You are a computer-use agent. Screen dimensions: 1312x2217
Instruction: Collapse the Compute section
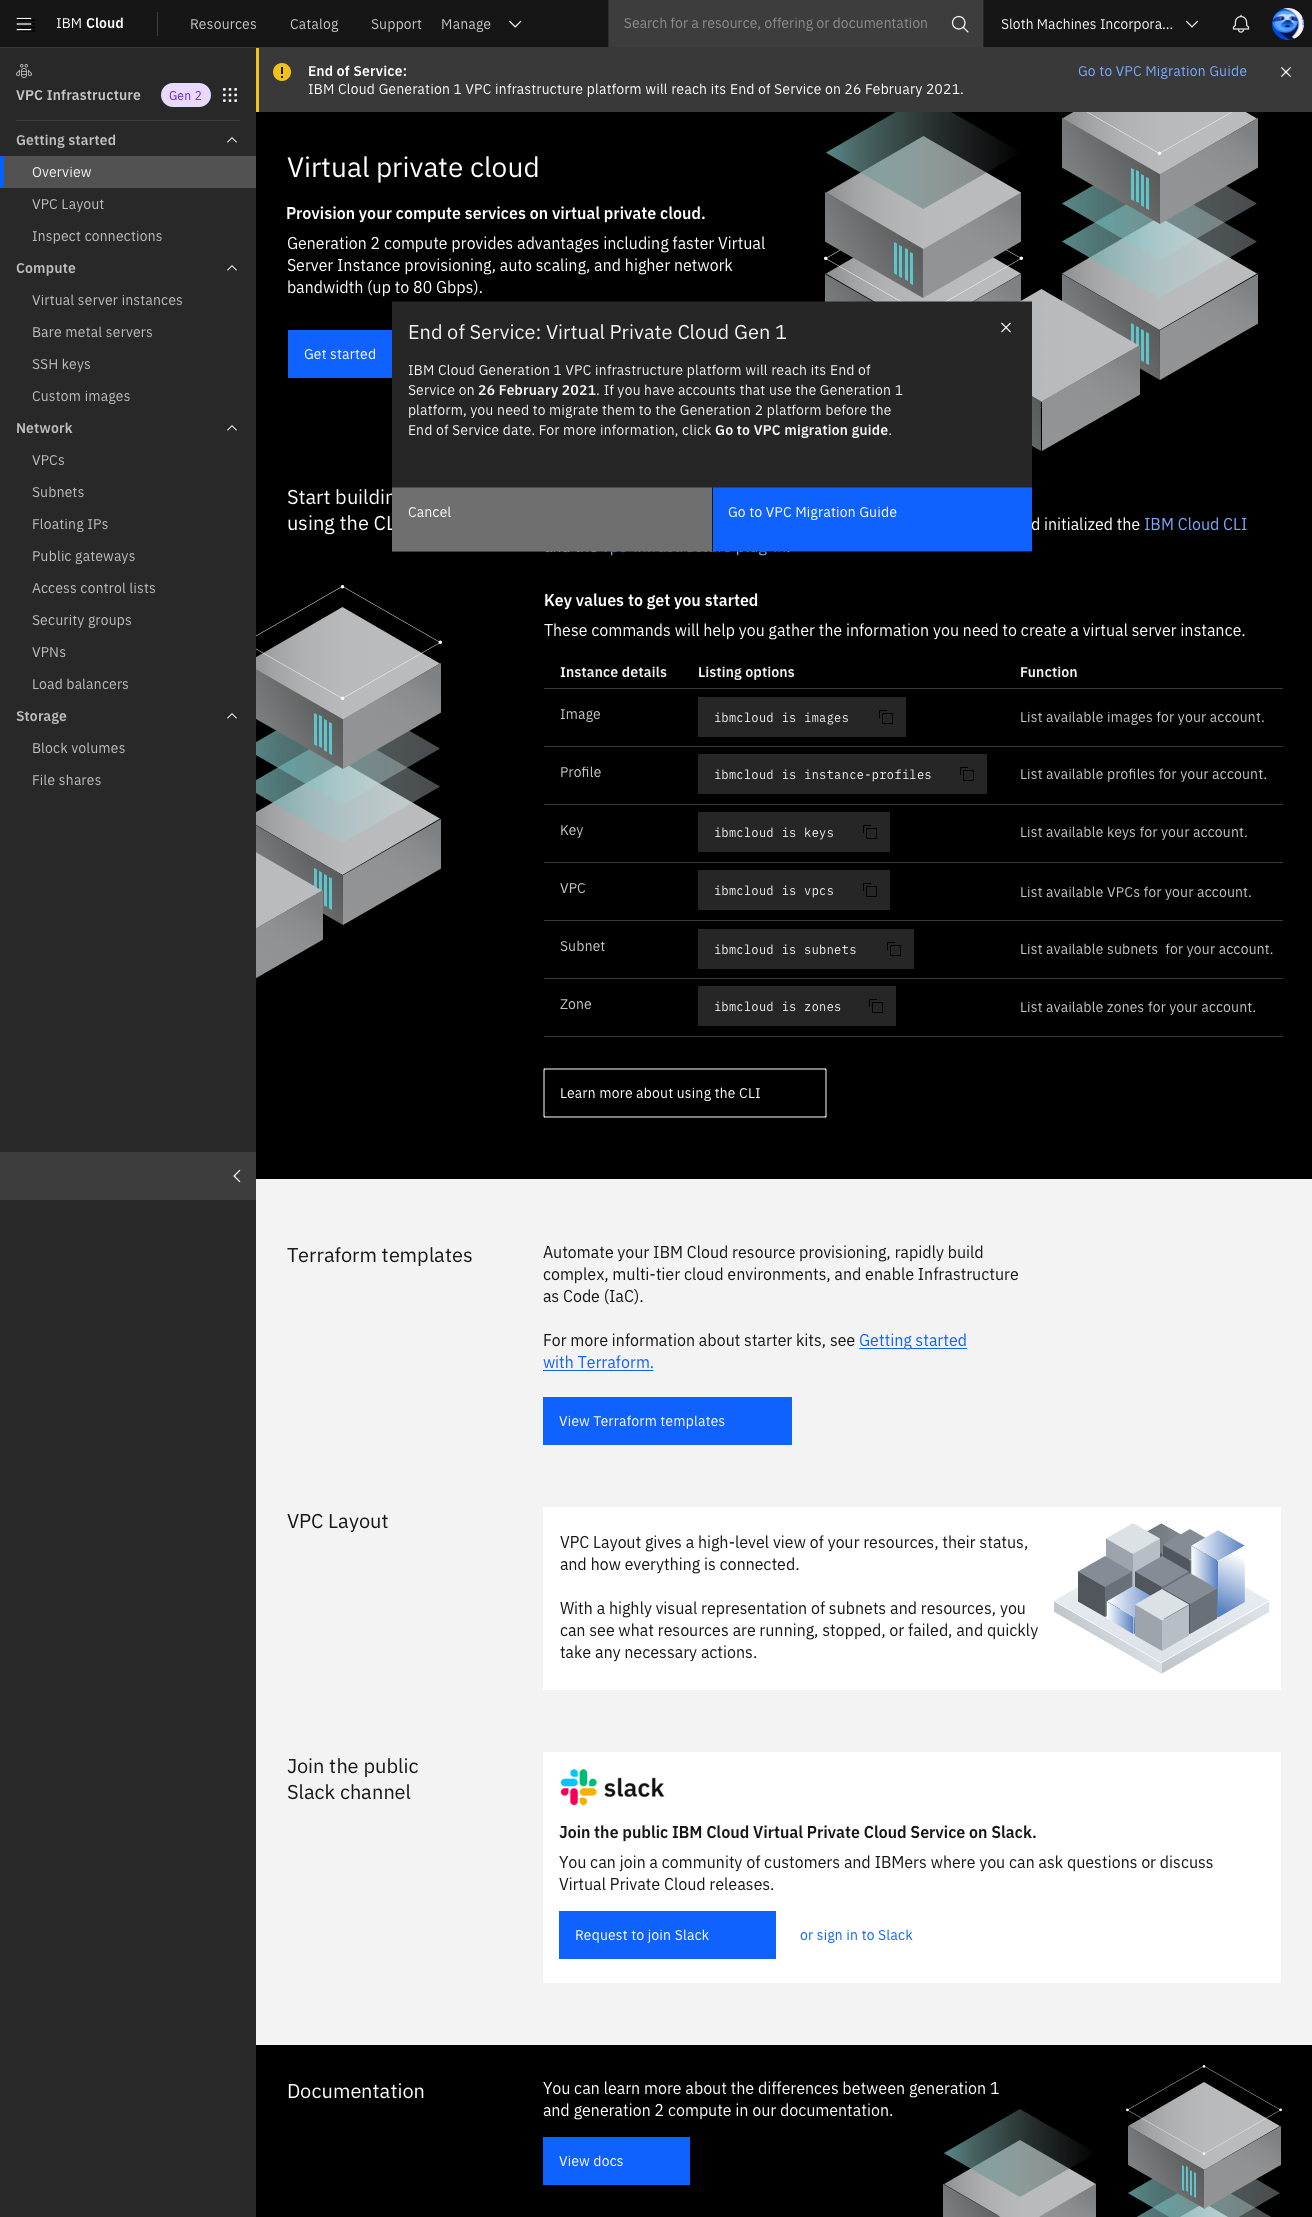[x=232, y=268]
